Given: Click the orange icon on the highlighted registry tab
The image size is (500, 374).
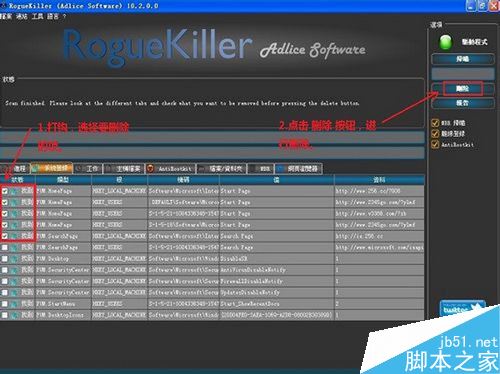Looking at the screenshot, I should coord(35,169).
